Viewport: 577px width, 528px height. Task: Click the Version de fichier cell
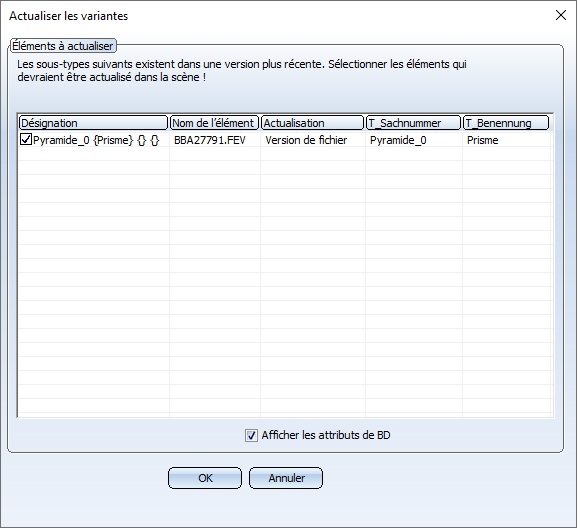pos(306,140)
